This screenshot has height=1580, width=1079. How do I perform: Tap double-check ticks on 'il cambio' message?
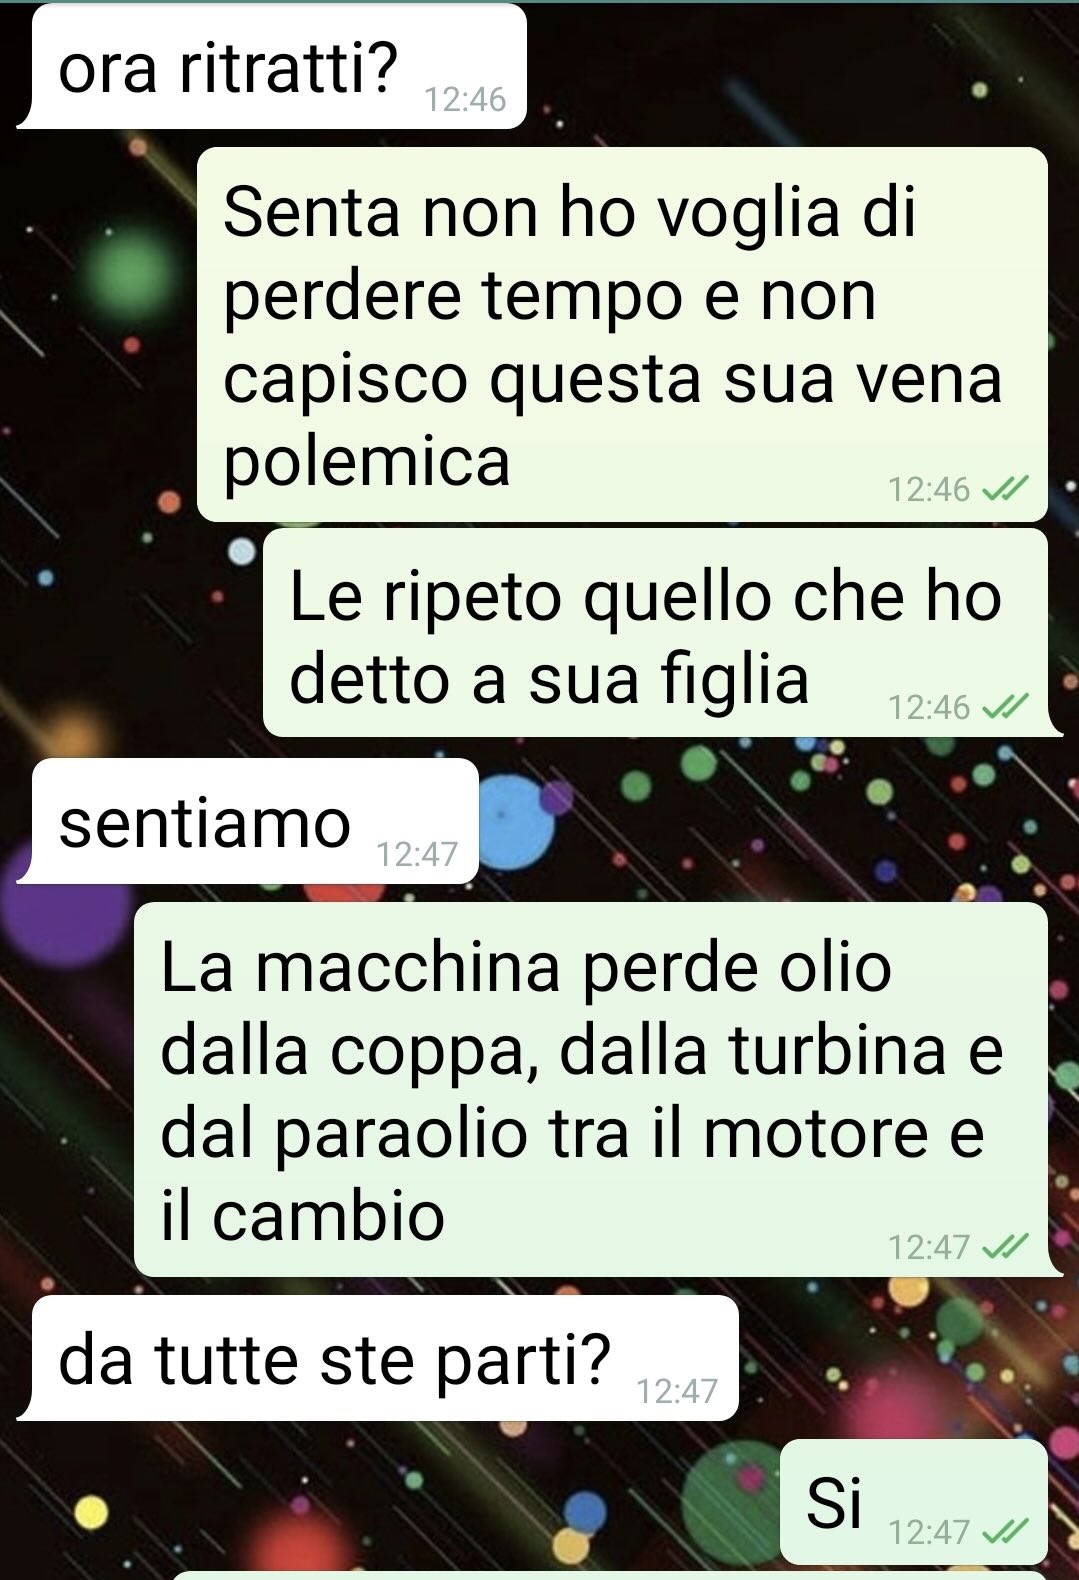[1004, 1247]
